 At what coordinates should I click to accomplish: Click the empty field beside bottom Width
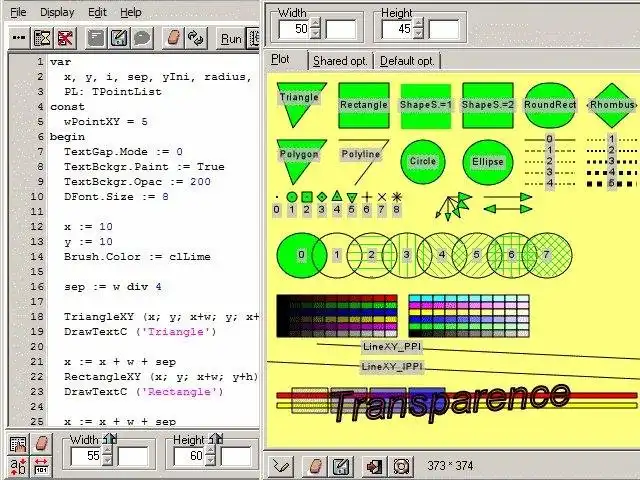tap(133, 456)
